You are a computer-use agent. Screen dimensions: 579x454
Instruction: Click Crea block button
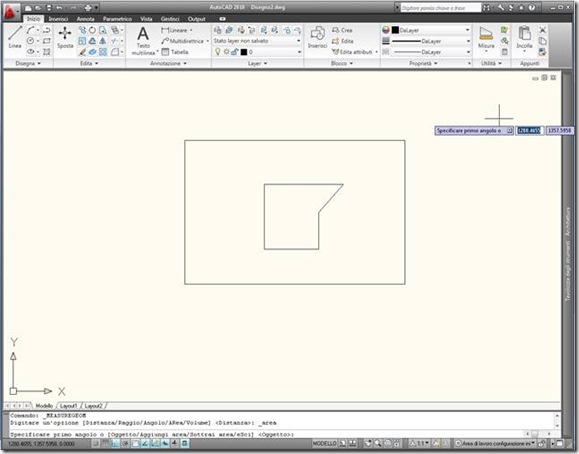pyautogui.click(x=342, y=30)
